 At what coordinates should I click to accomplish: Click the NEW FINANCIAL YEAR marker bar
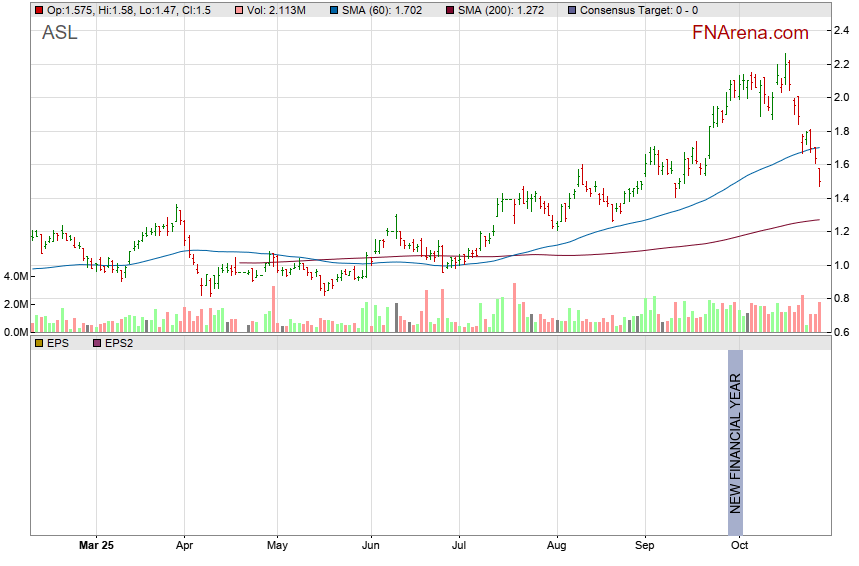(x=735, y=443)
